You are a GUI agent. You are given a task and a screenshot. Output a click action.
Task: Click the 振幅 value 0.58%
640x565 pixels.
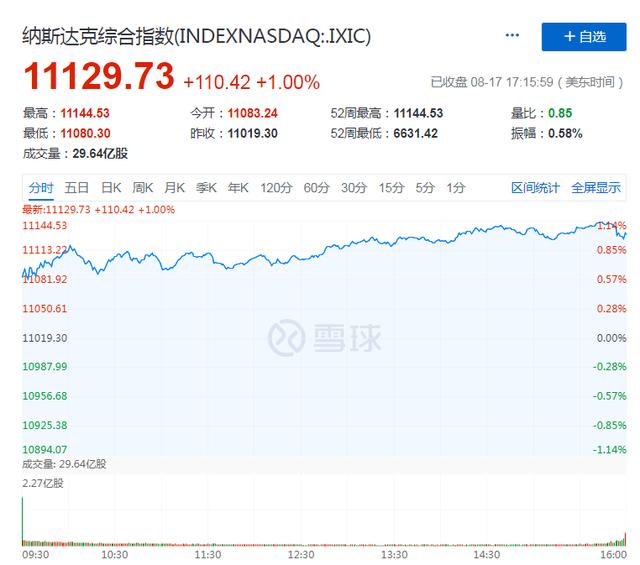tap(565, 133)
